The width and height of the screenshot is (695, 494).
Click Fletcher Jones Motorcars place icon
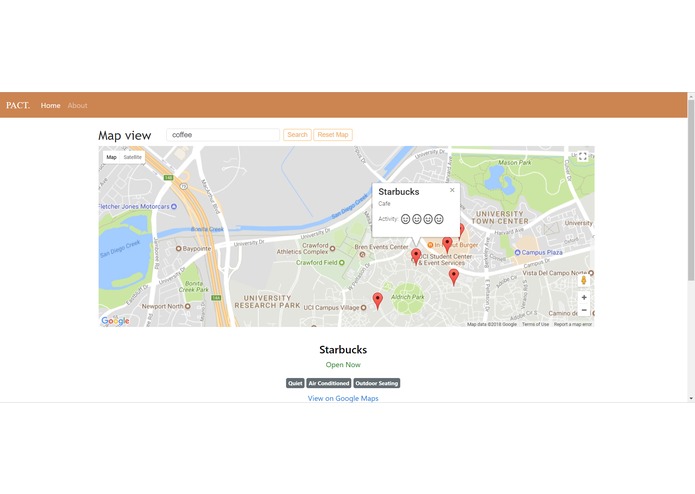[x=174, y=206]
